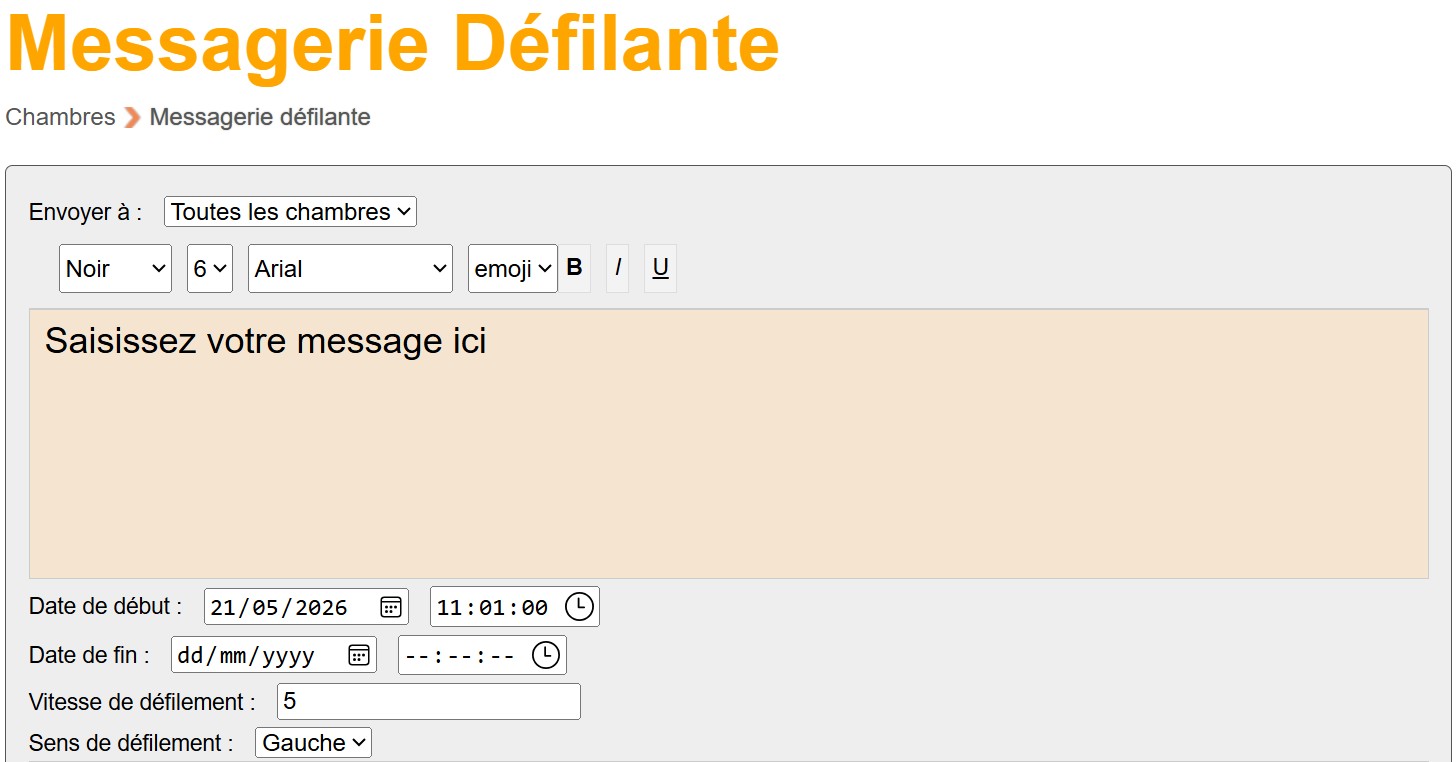1456x762 pixels.
Task: Open calendar picker for Date de début
Action: [391, 606]
